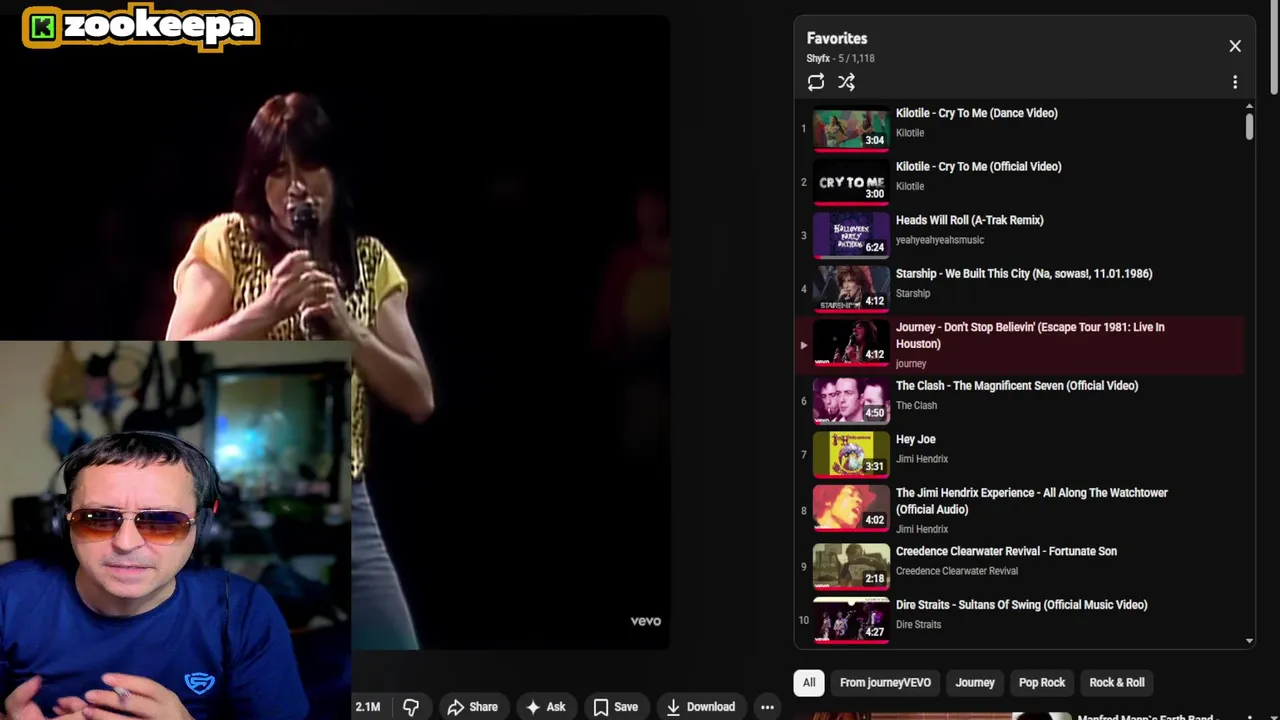Click the Favorites playlist title
This screenshot has height=720, width=1280.
point(837,38)
